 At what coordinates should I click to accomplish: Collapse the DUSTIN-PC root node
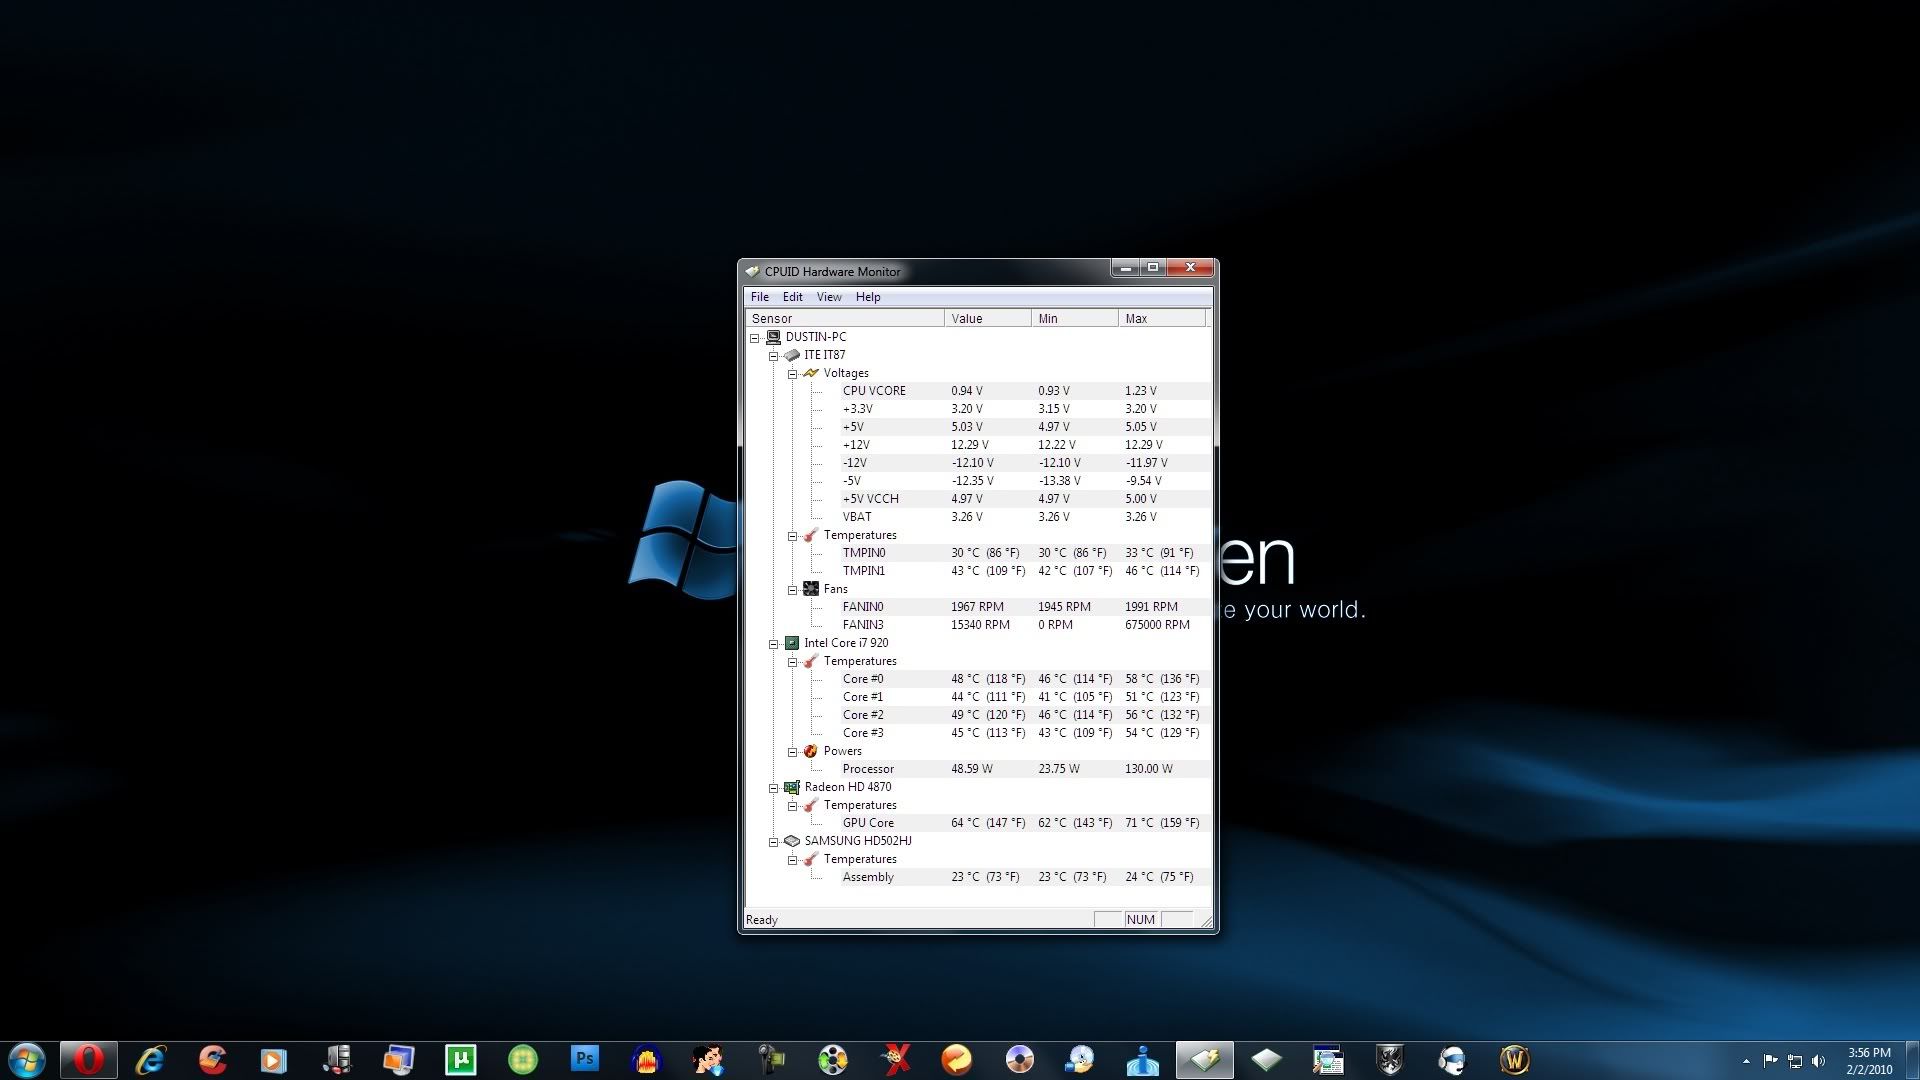[755, 338]
